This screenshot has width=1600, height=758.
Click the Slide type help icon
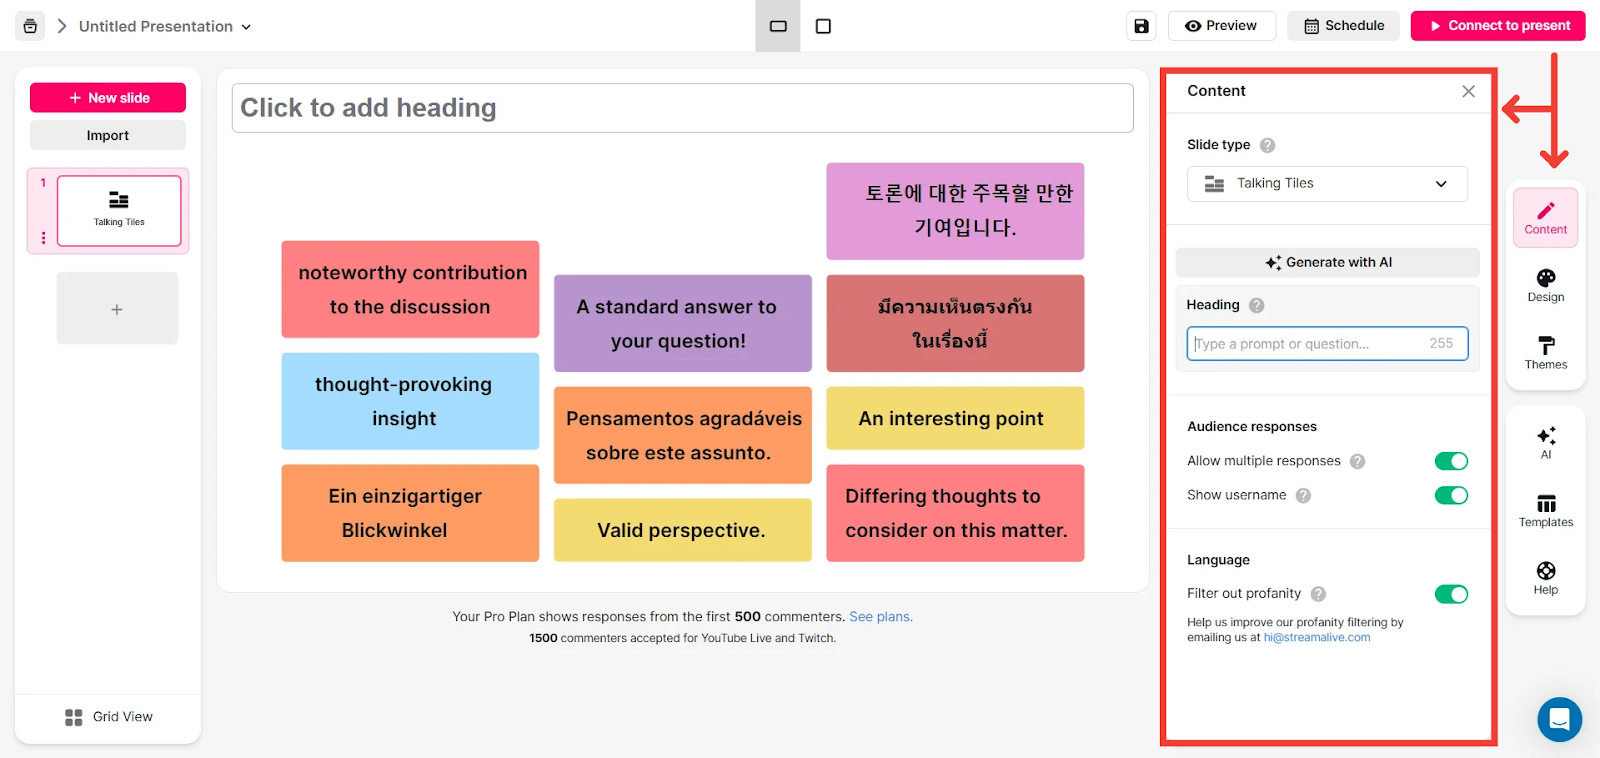click(1267, 145)
